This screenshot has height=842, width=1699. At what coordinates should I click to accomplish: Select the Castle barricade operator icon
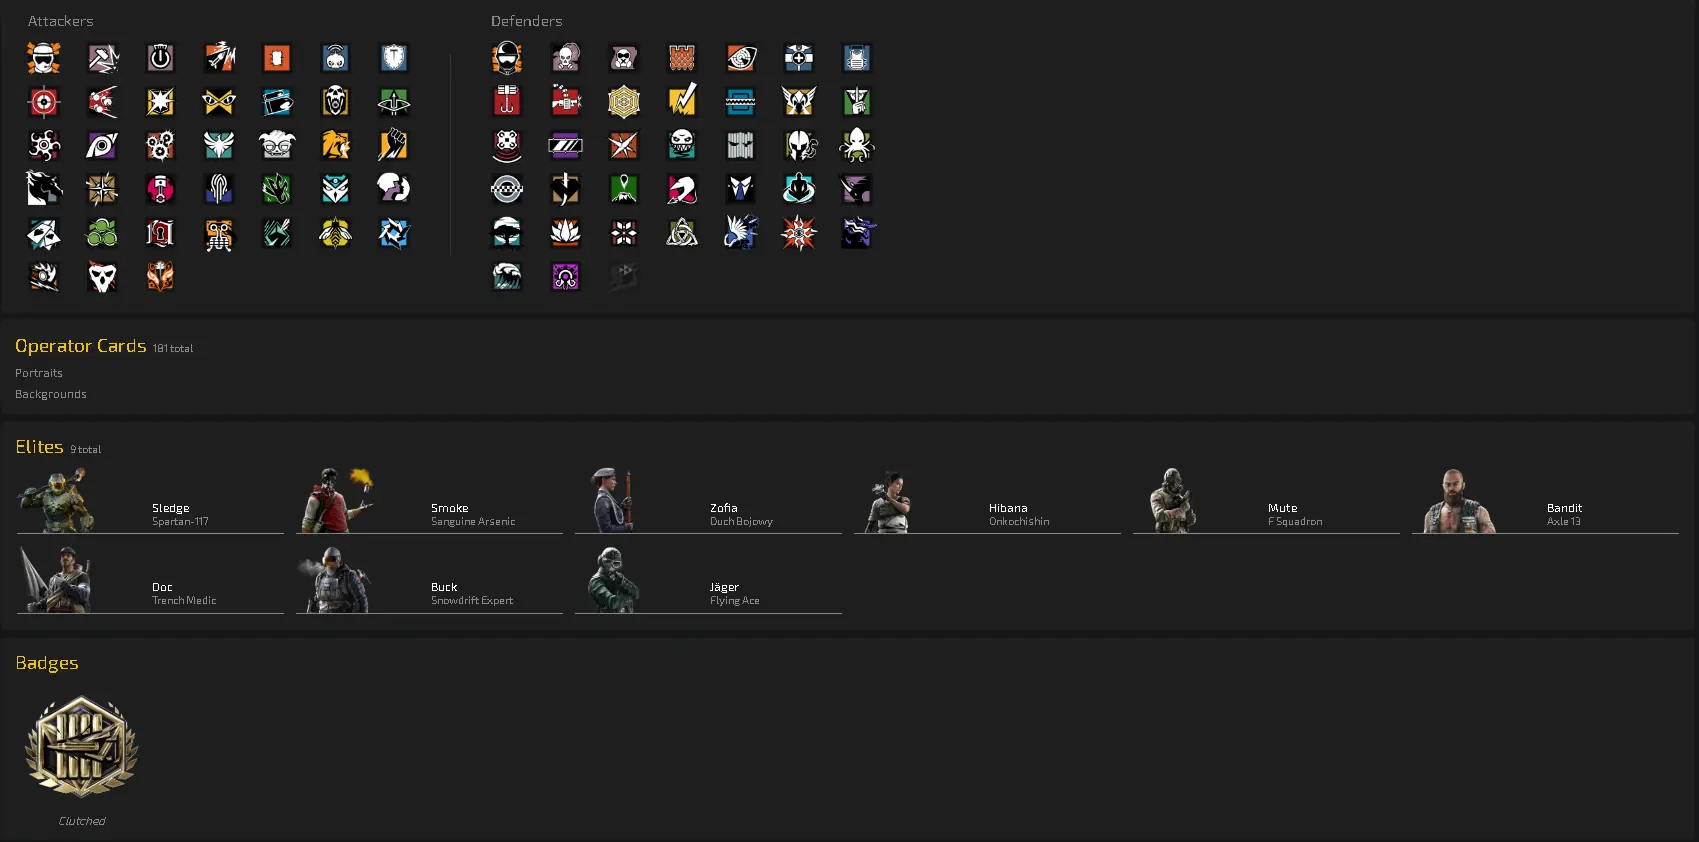(682, 58)
